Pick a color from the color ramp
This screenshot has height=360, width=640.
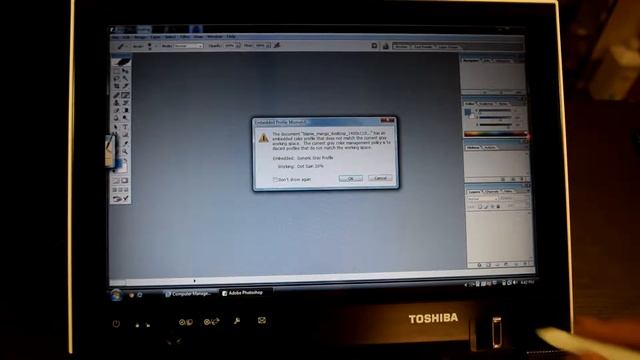pyautogui.click(x=495, y=133)
